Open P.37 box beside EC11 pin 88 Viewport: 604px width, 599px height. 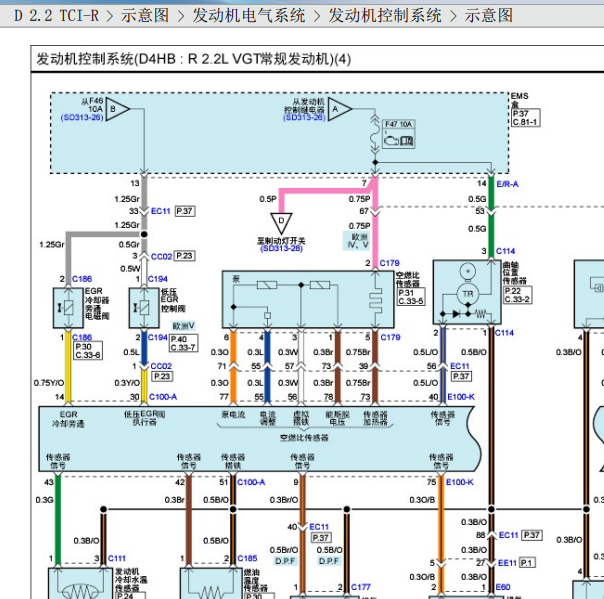click(x=532, y=535)
